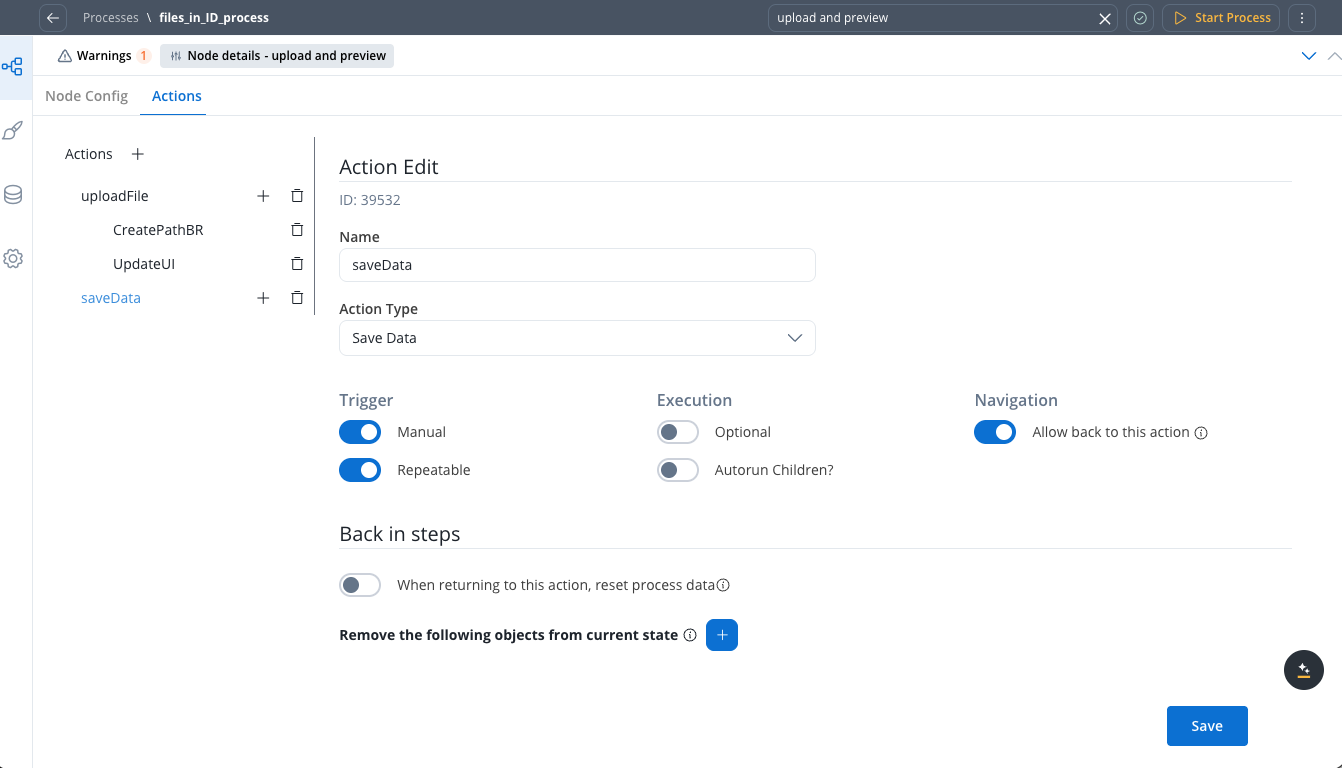Open the settings gear sidebar icon
Image resolution: width=1342 pixels, height=768 pixels.
[13, 259]
